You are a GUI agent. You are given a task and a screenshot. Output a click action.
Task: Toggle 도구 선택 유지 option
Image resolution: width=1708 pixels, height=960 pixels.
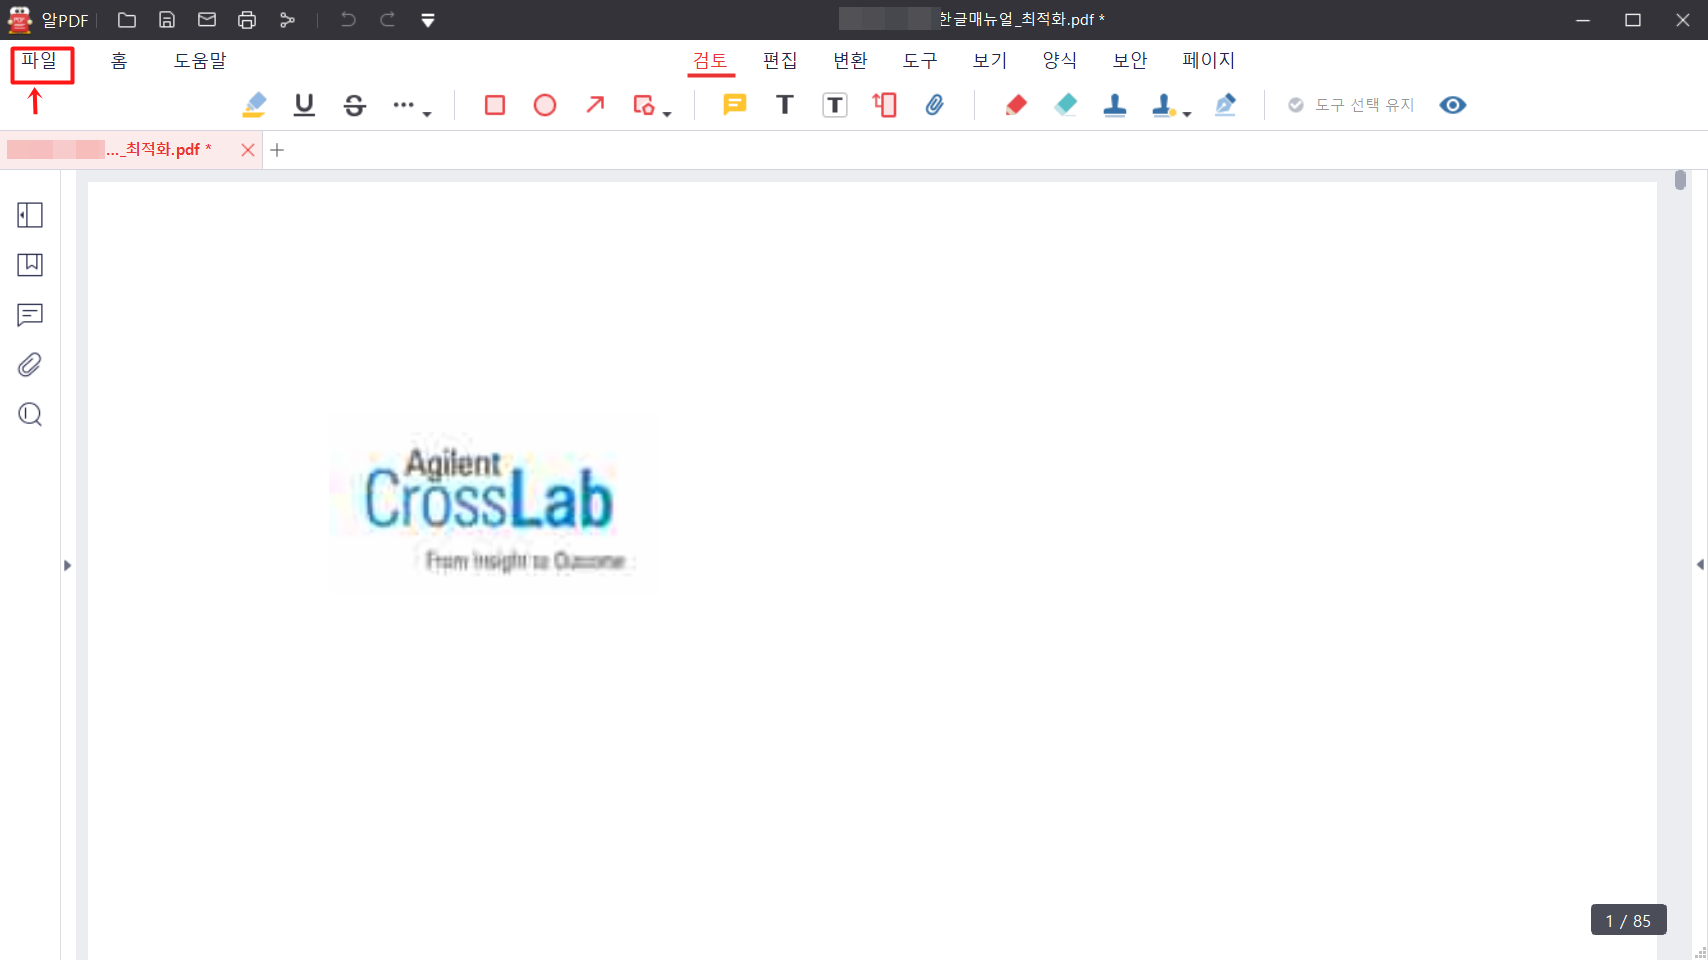(1351, 105)
